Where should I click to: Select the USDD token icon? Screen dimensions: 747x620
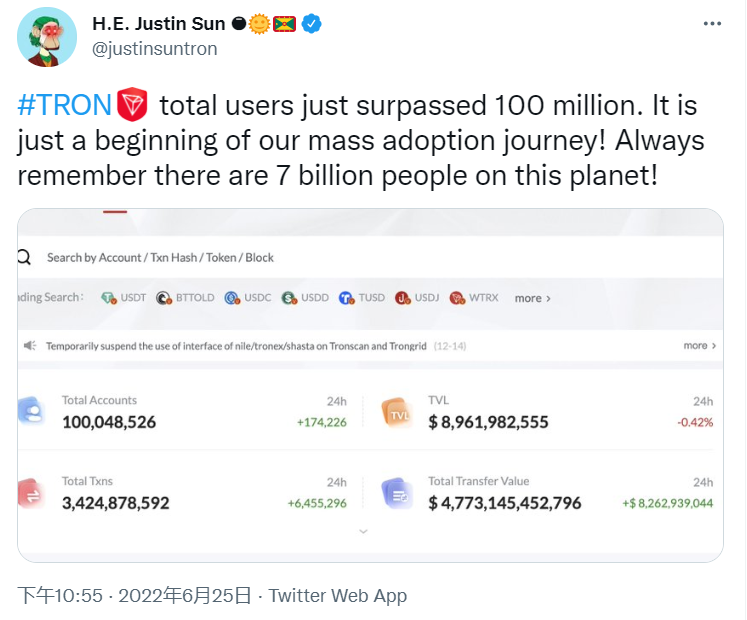289,298
